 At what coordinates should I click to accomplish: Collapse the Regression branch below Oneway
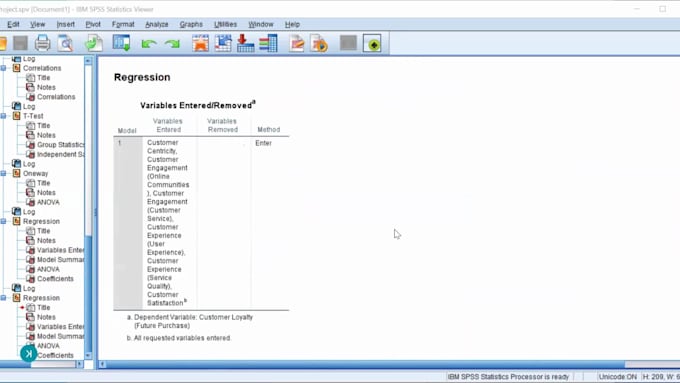click(3, 221)
